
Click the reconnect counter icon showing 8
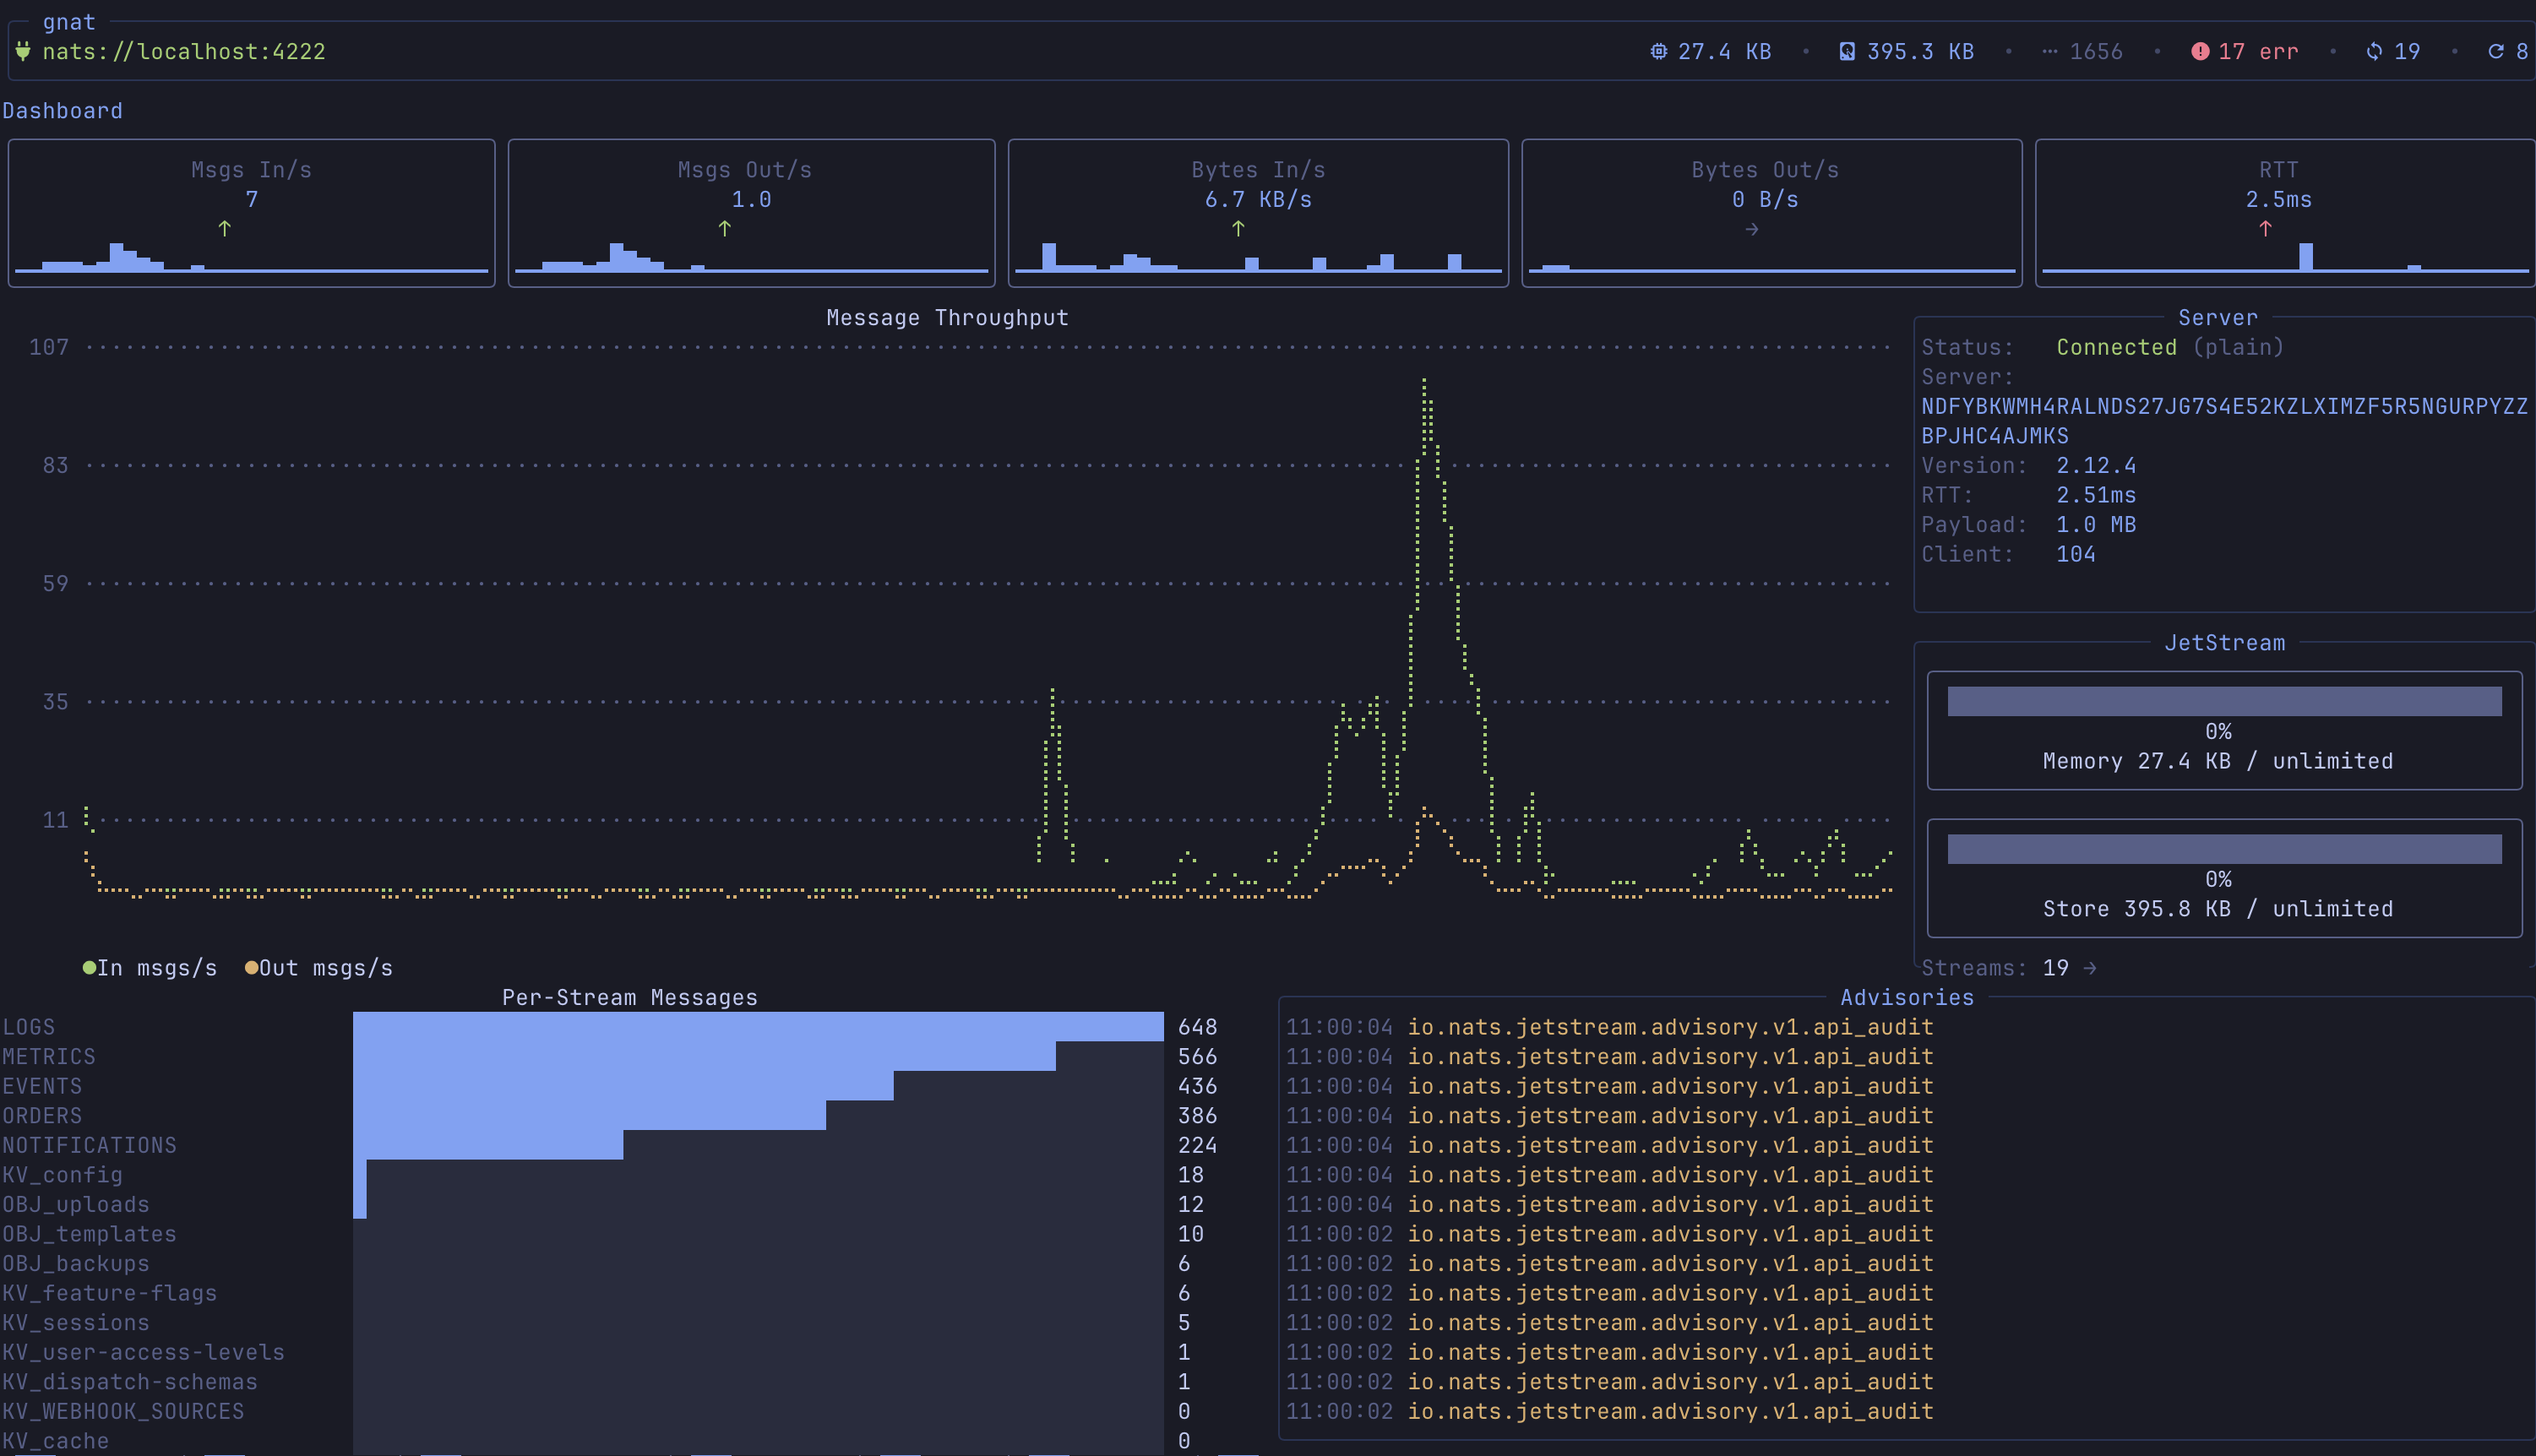coord(2508,51)
